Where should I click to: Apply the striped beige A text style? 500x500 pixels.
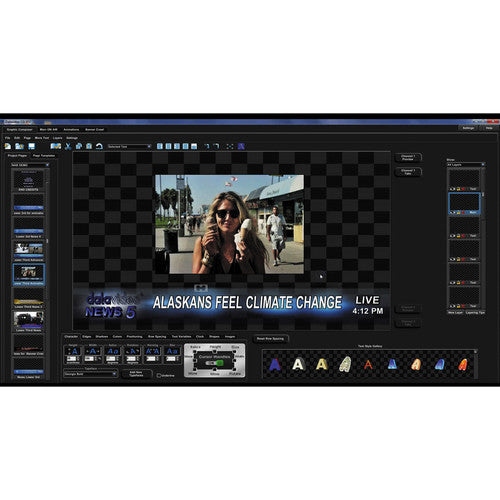[345, 364]
